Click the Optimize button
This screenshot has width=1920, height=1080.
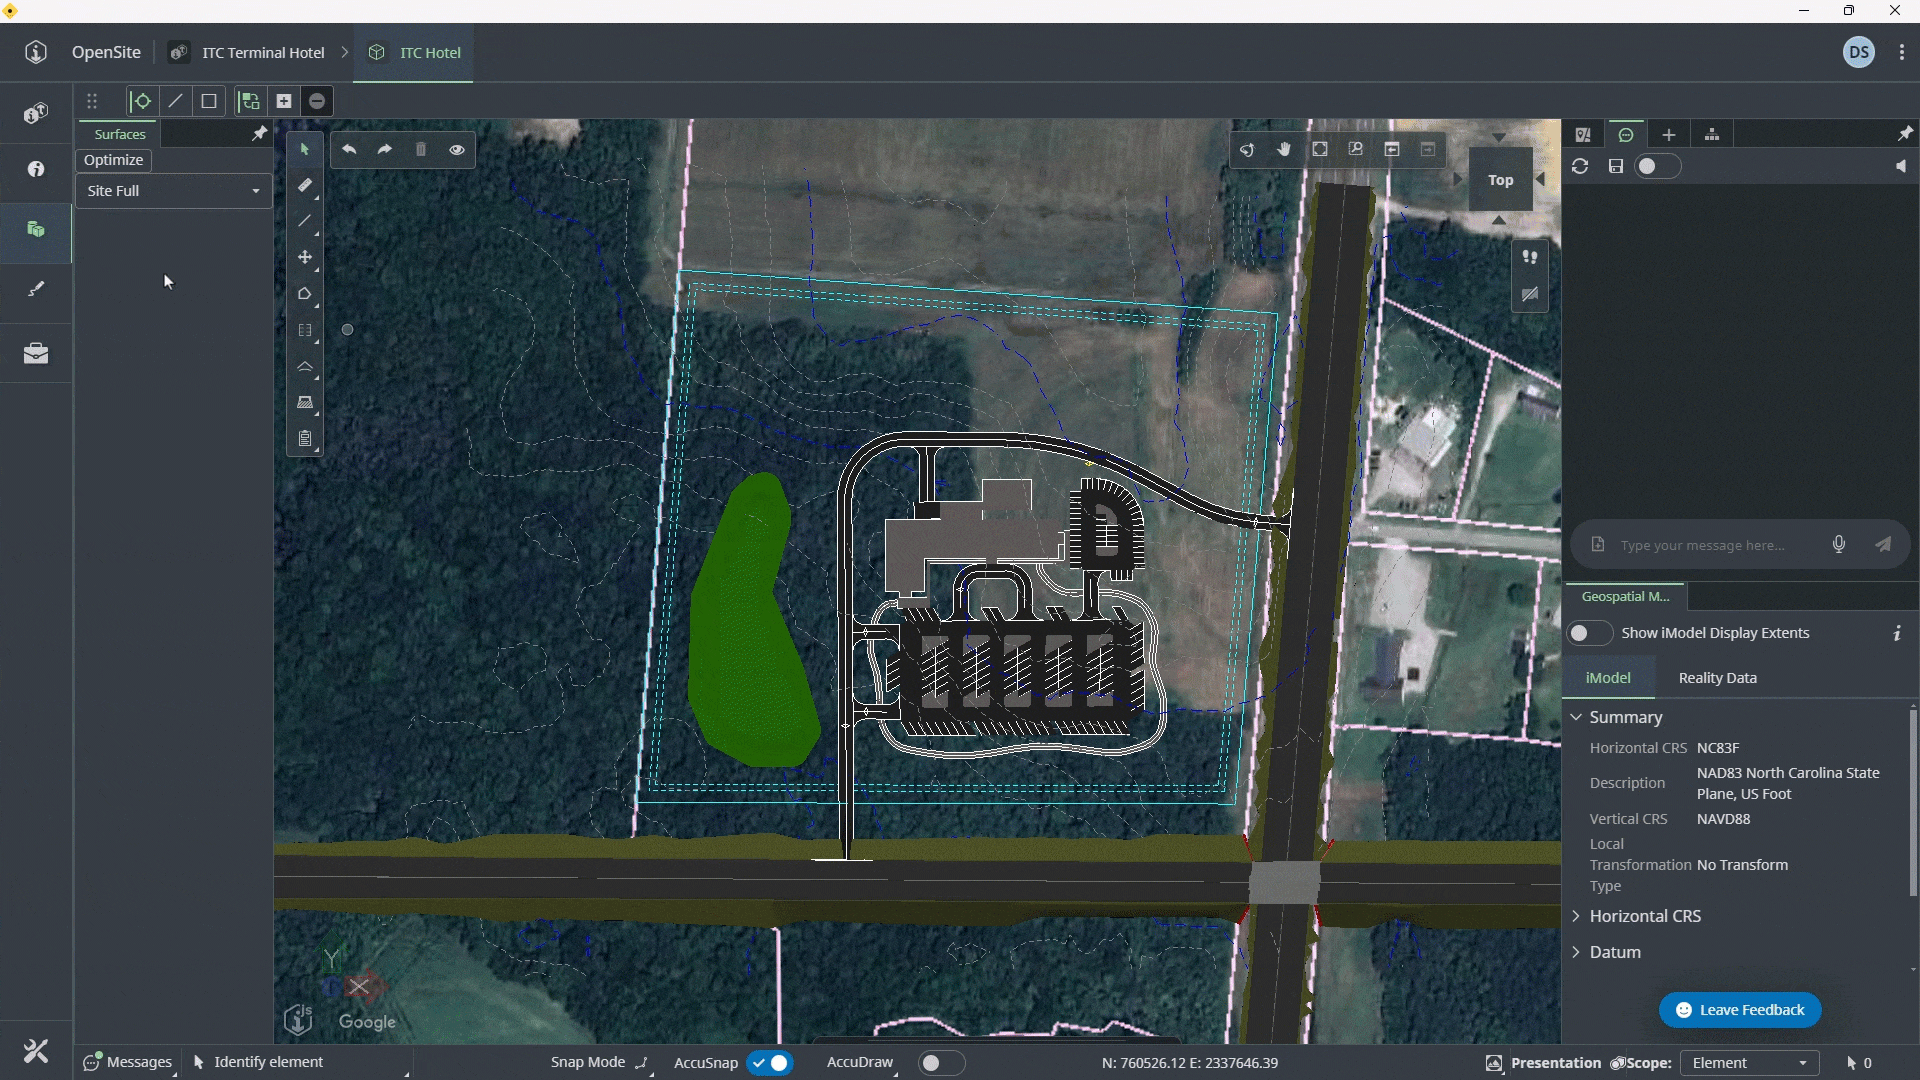112,158
